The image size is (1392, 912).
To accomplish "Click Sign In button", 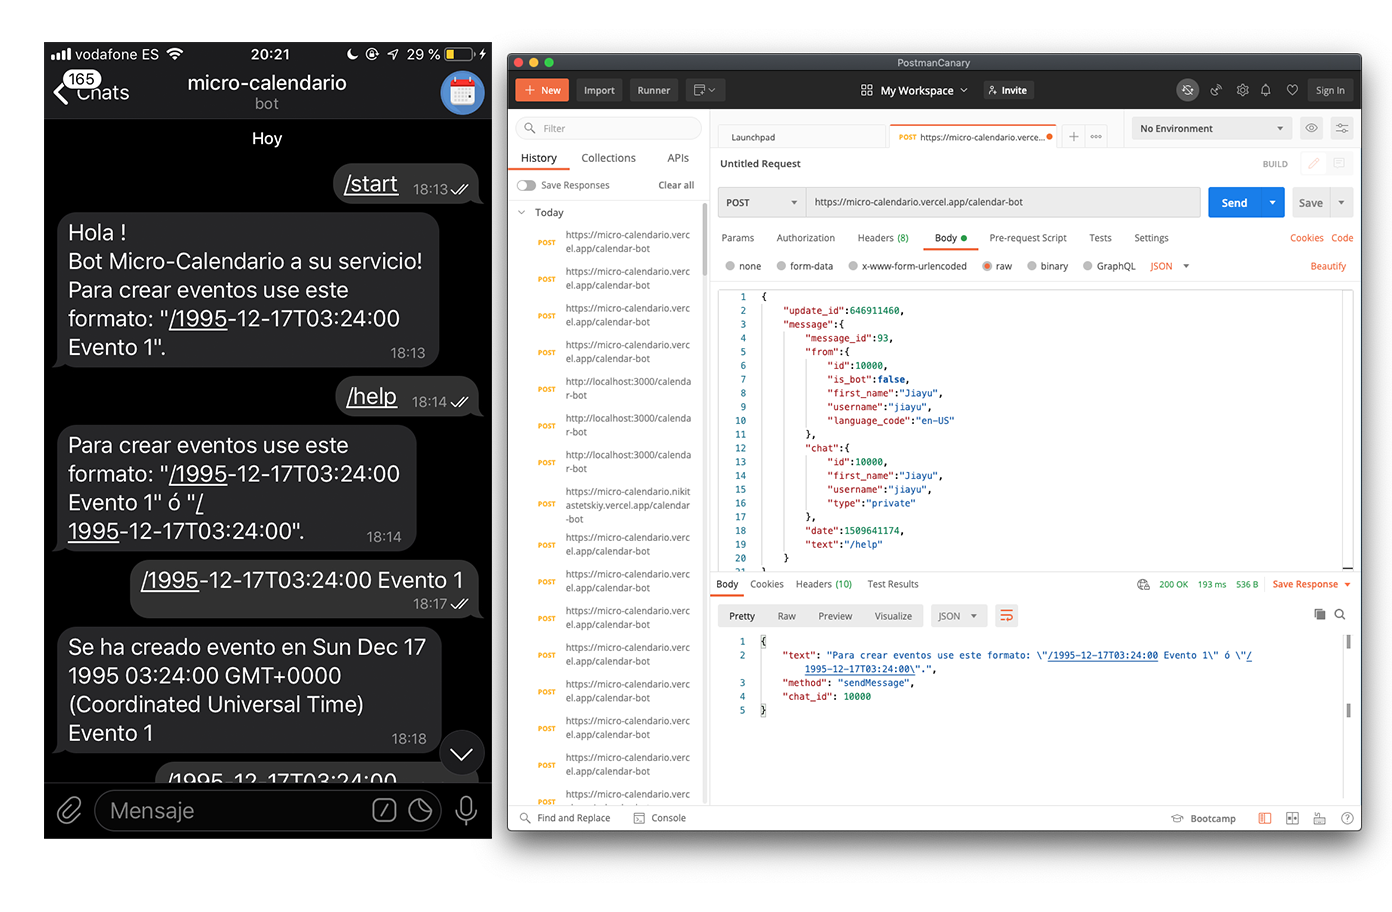I will (x=1330, y=90).
